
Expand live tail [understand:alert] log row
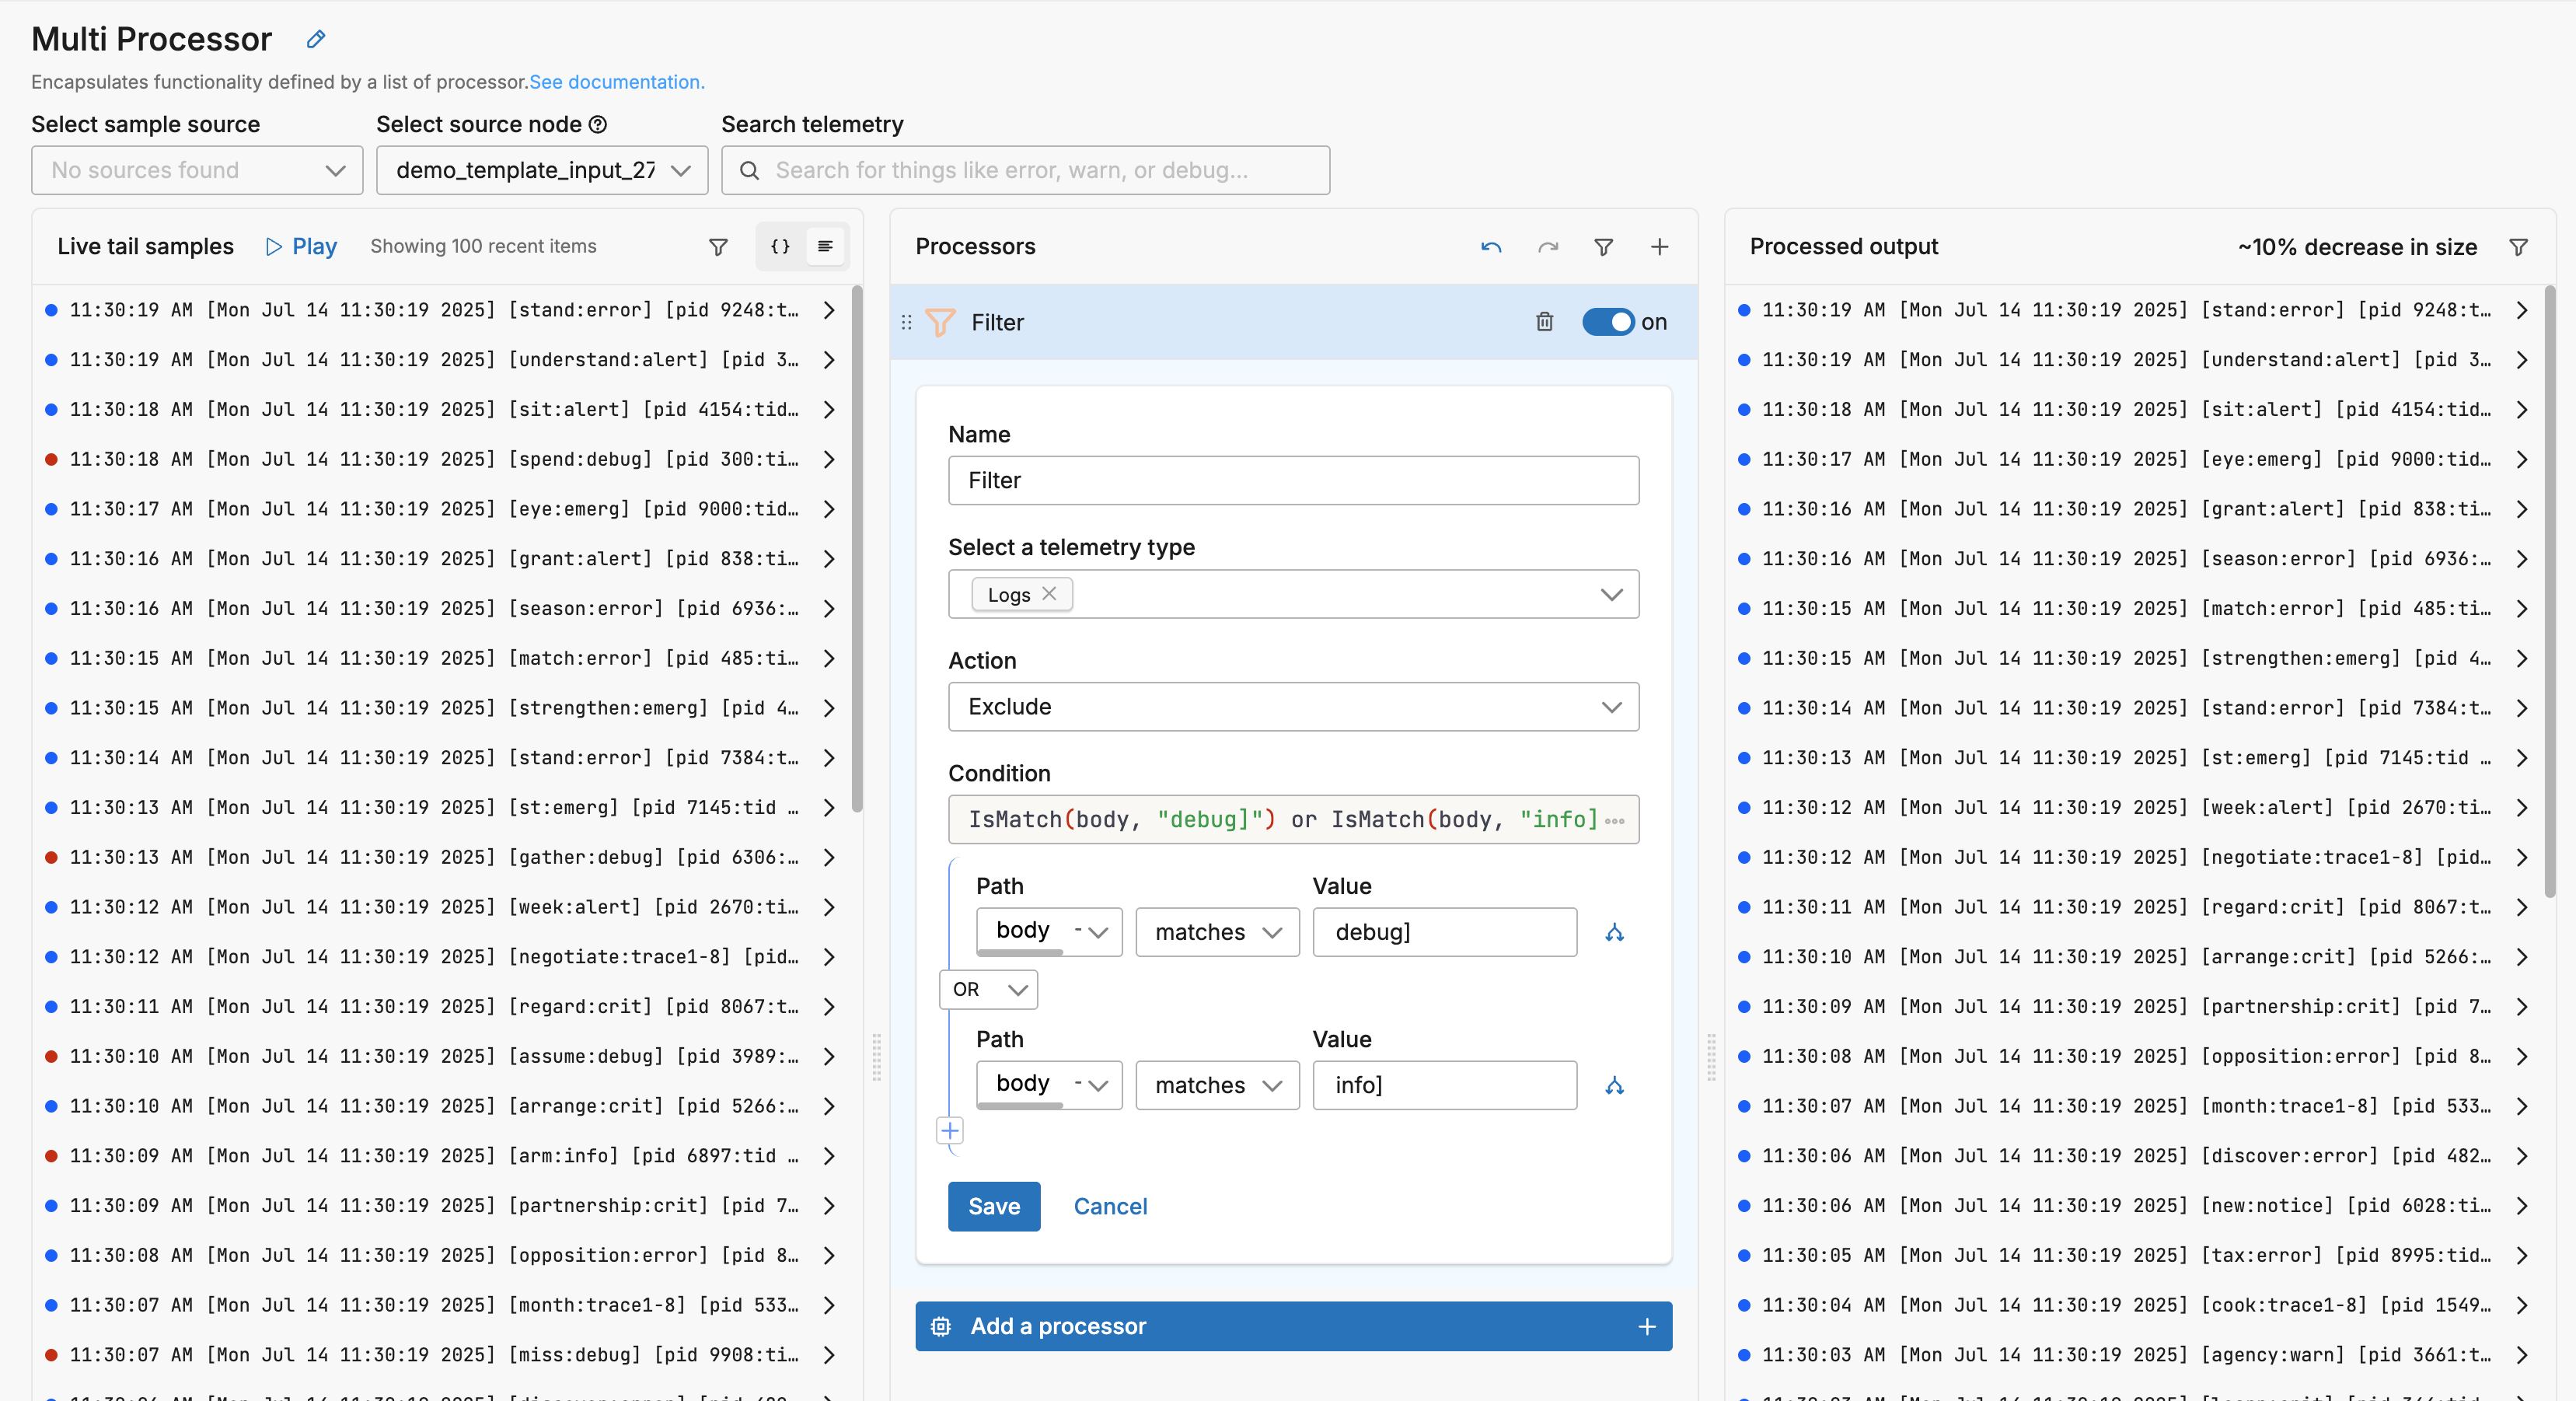tap(829, 360)
